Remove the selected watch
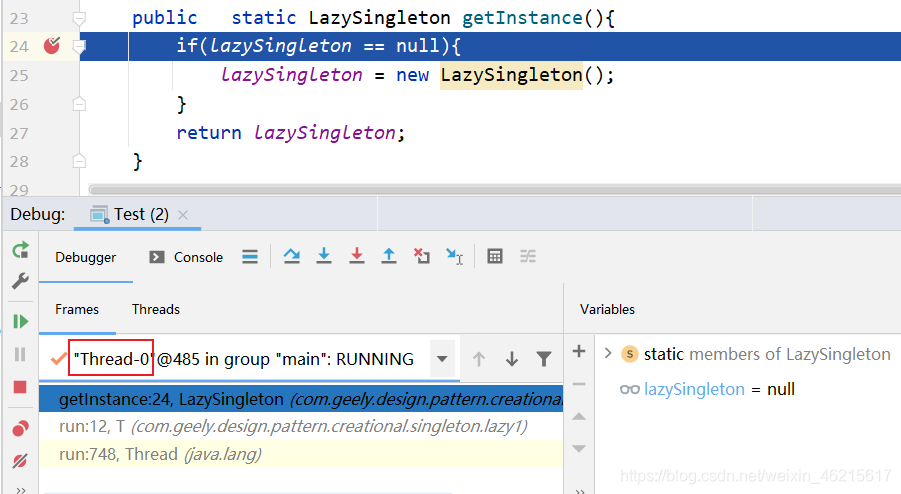 [579, 384]
